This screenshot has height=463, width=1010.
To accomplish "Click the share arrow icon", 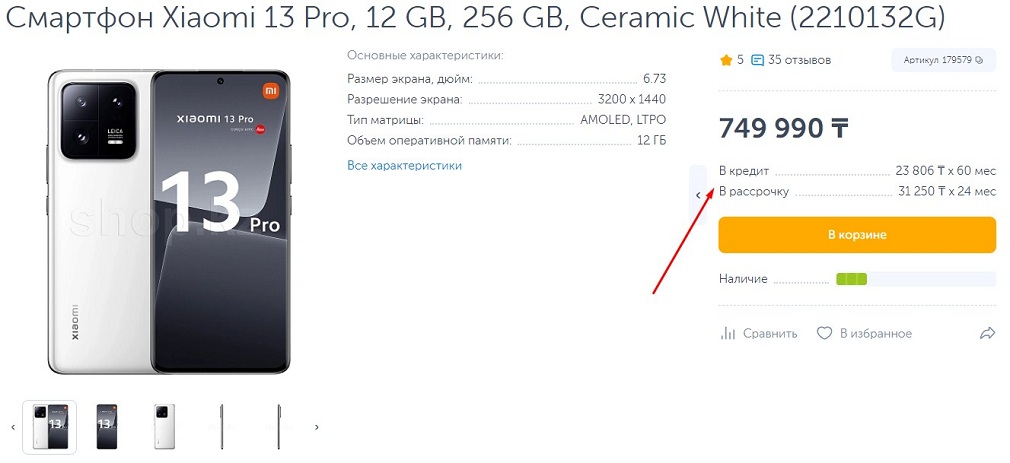I will tap(987, 333).
